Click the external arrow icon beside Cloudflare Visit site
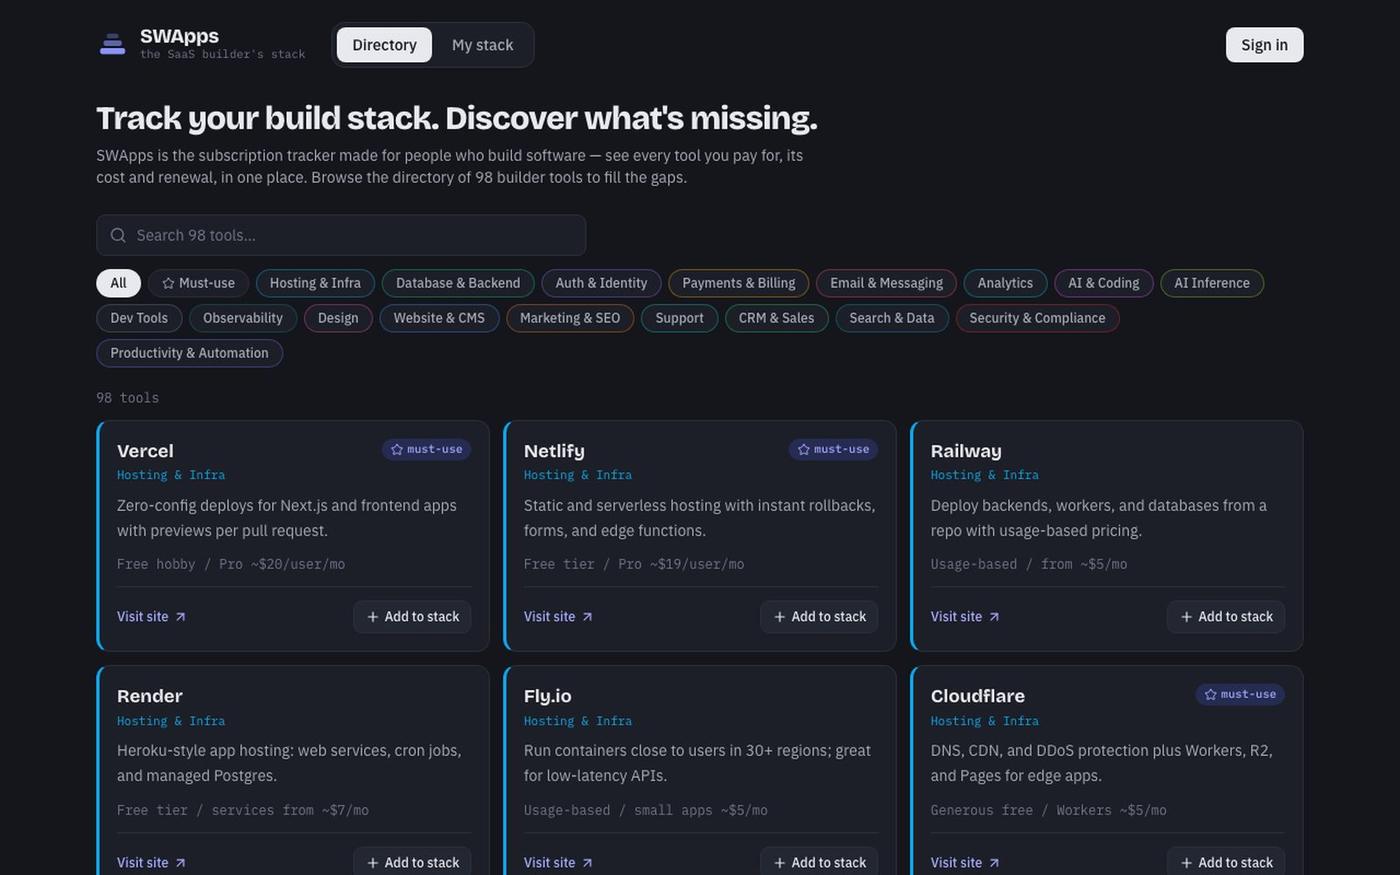Viewport: 1400px width, 875px height. (x=995, y=863)
